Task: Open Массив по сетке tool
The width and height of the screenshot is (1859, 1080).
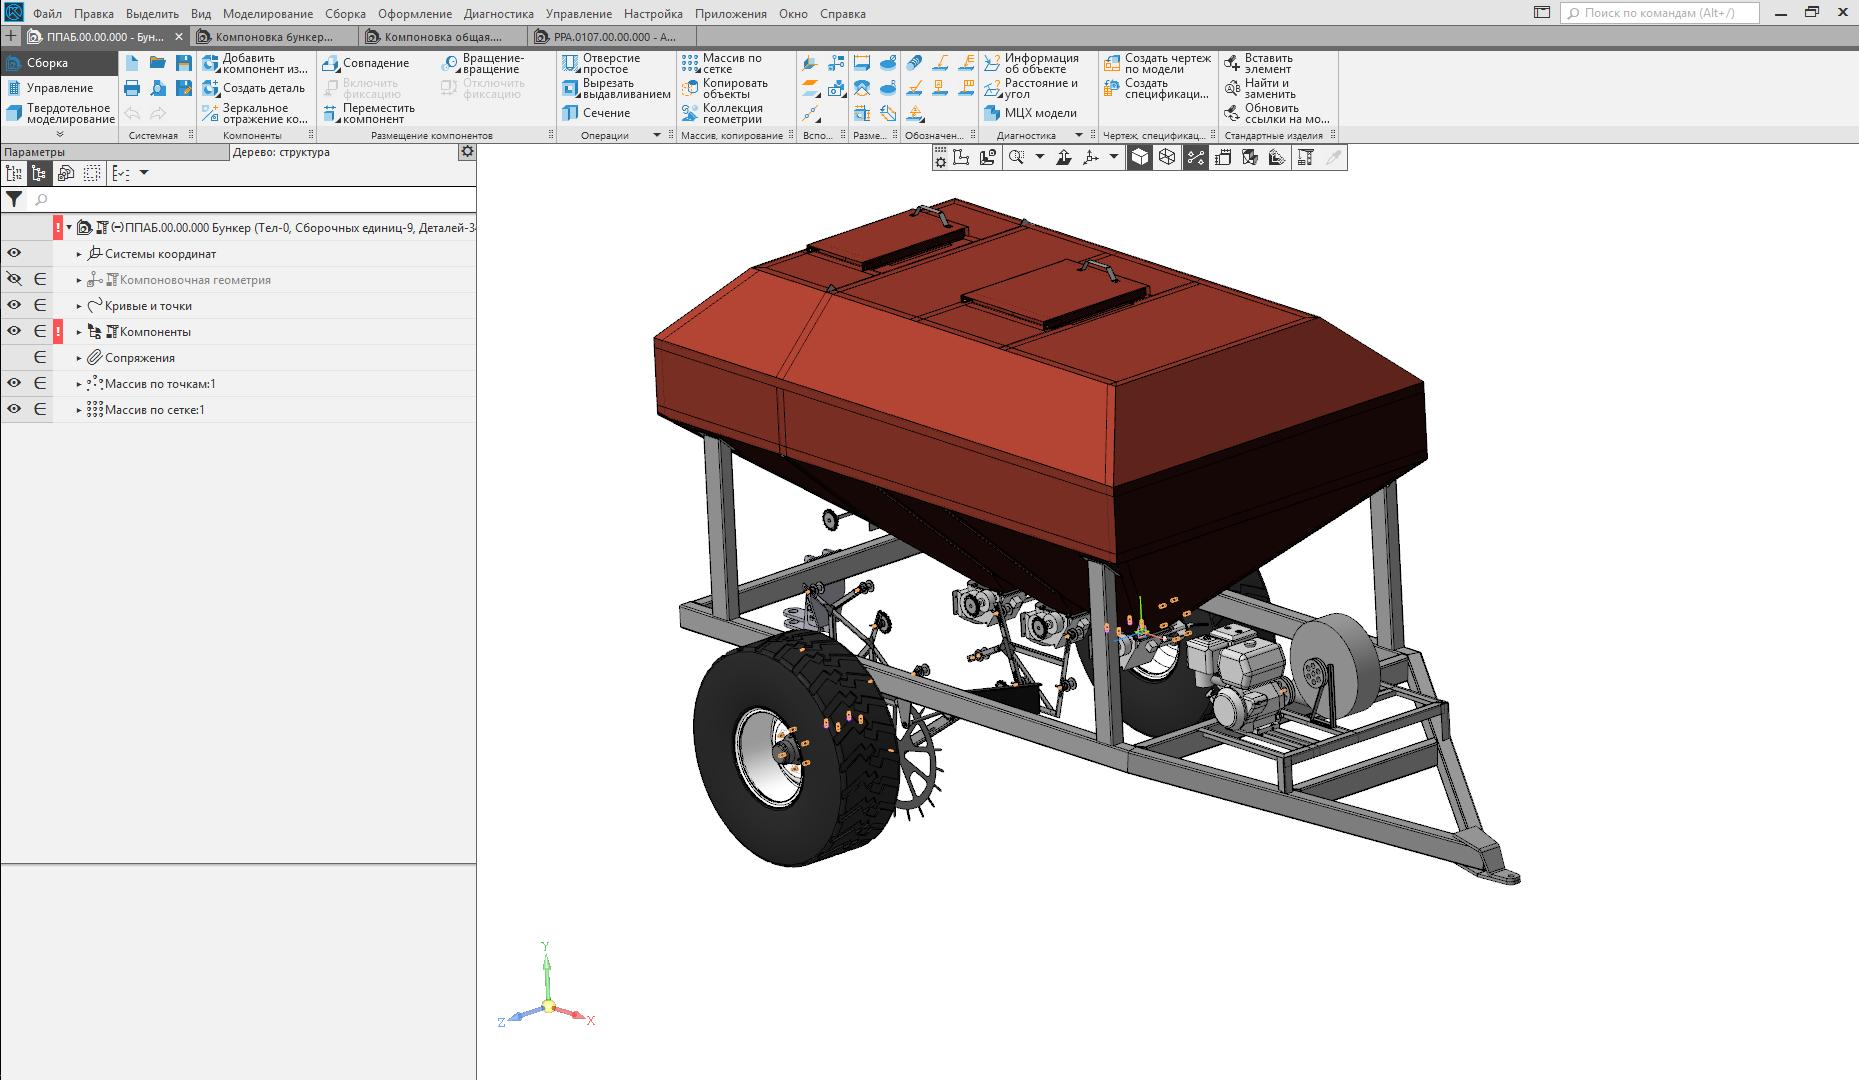Action: click(722, 63)
